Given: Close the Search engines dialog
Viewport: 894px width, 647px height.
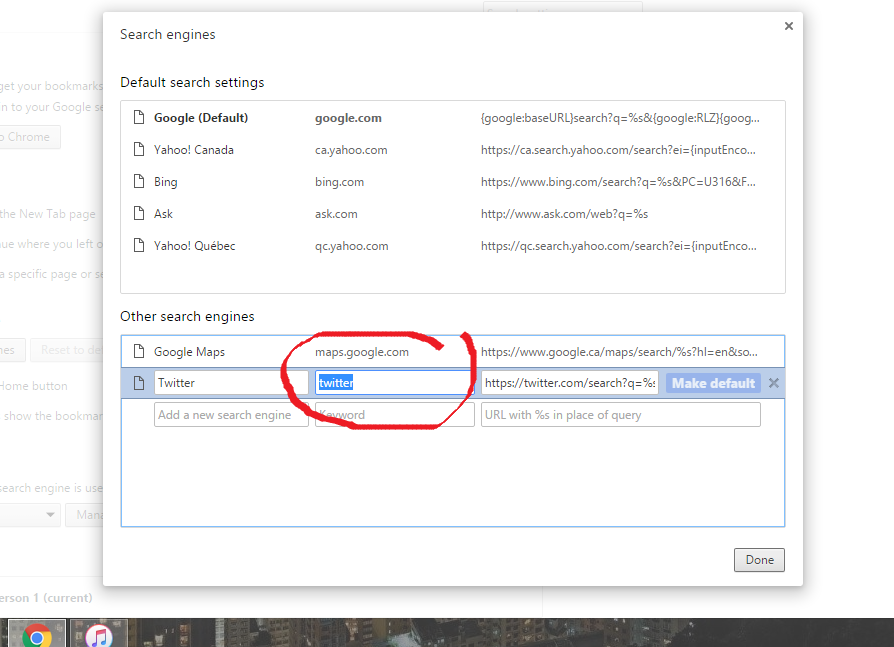Looking at the screenshot, I should pyautogui.click(x=789, y=26).
